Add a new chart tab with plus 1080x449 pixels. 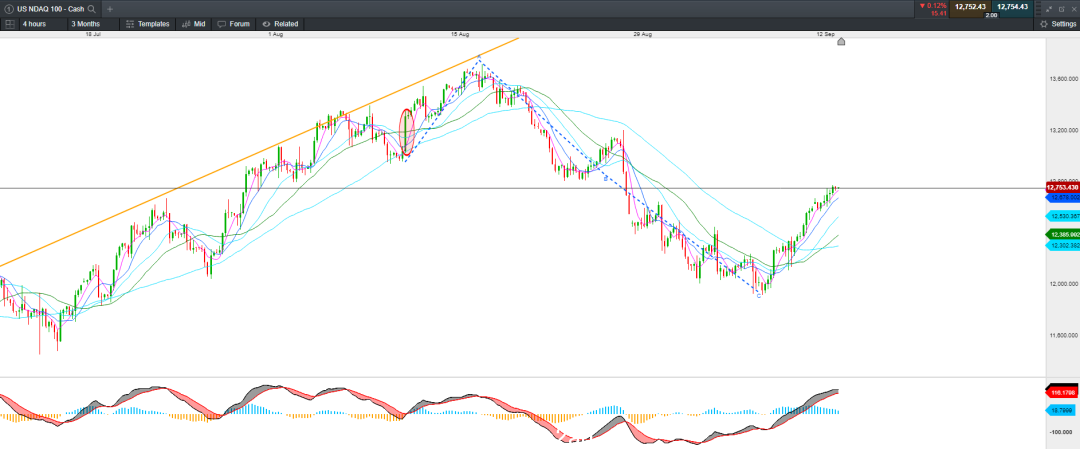tap(110, 9)
